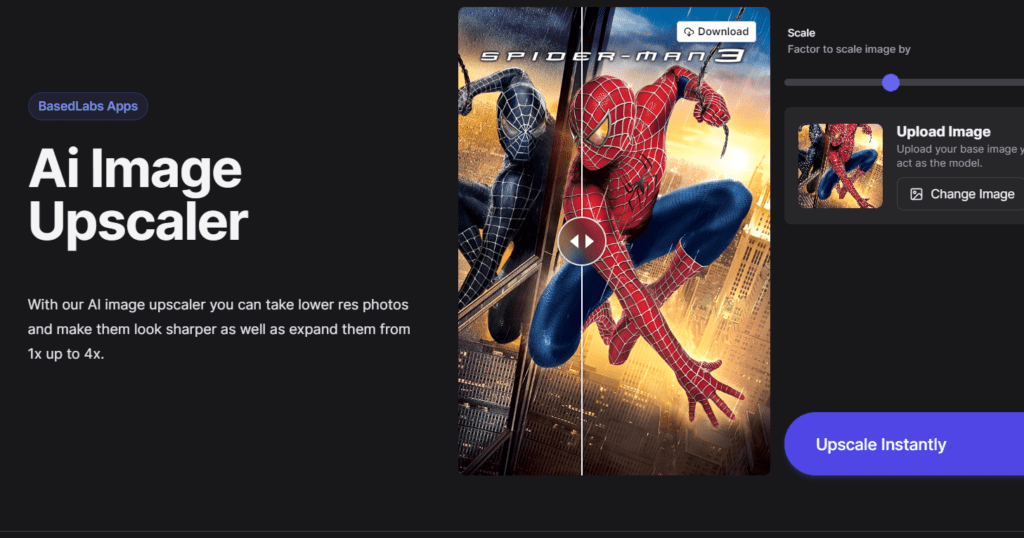Click the Scale label text

(x=801, y=33)
